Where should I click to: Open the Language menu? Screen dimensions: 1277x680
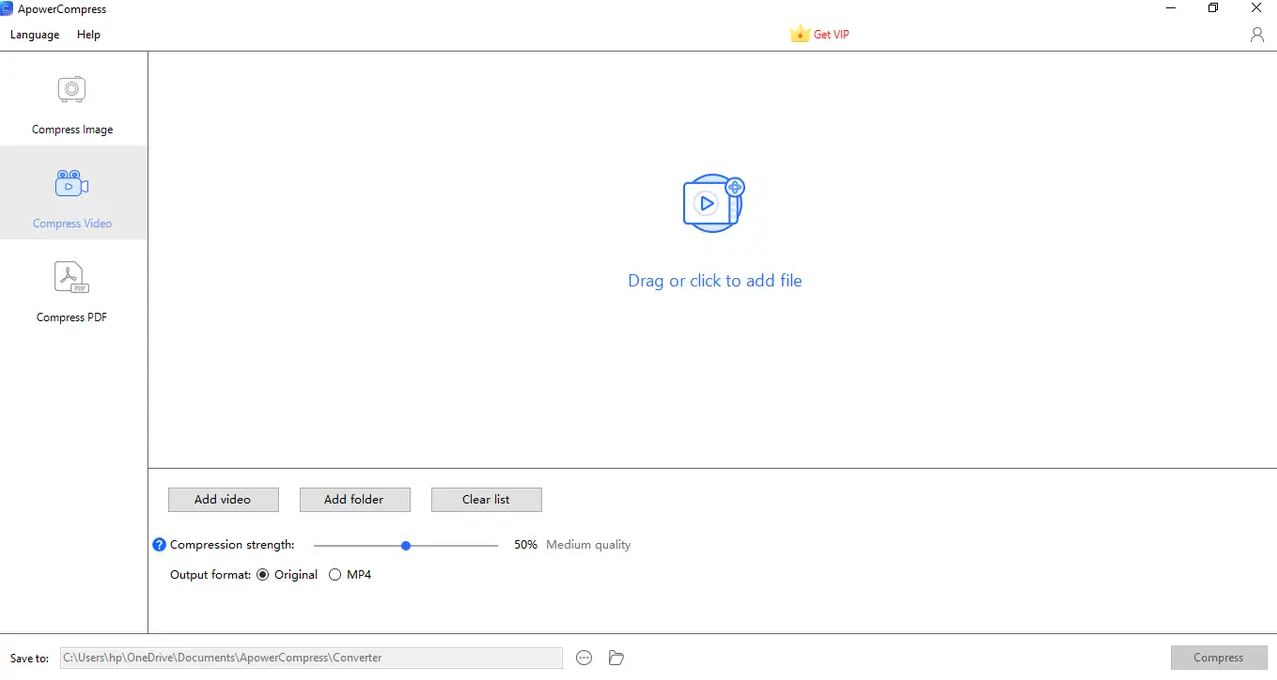point(35,35)
